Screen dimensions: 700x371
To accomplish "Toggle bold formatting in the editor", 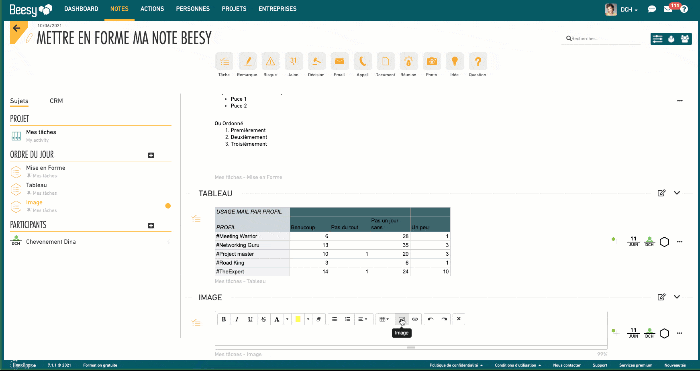I will coord(224,319).
